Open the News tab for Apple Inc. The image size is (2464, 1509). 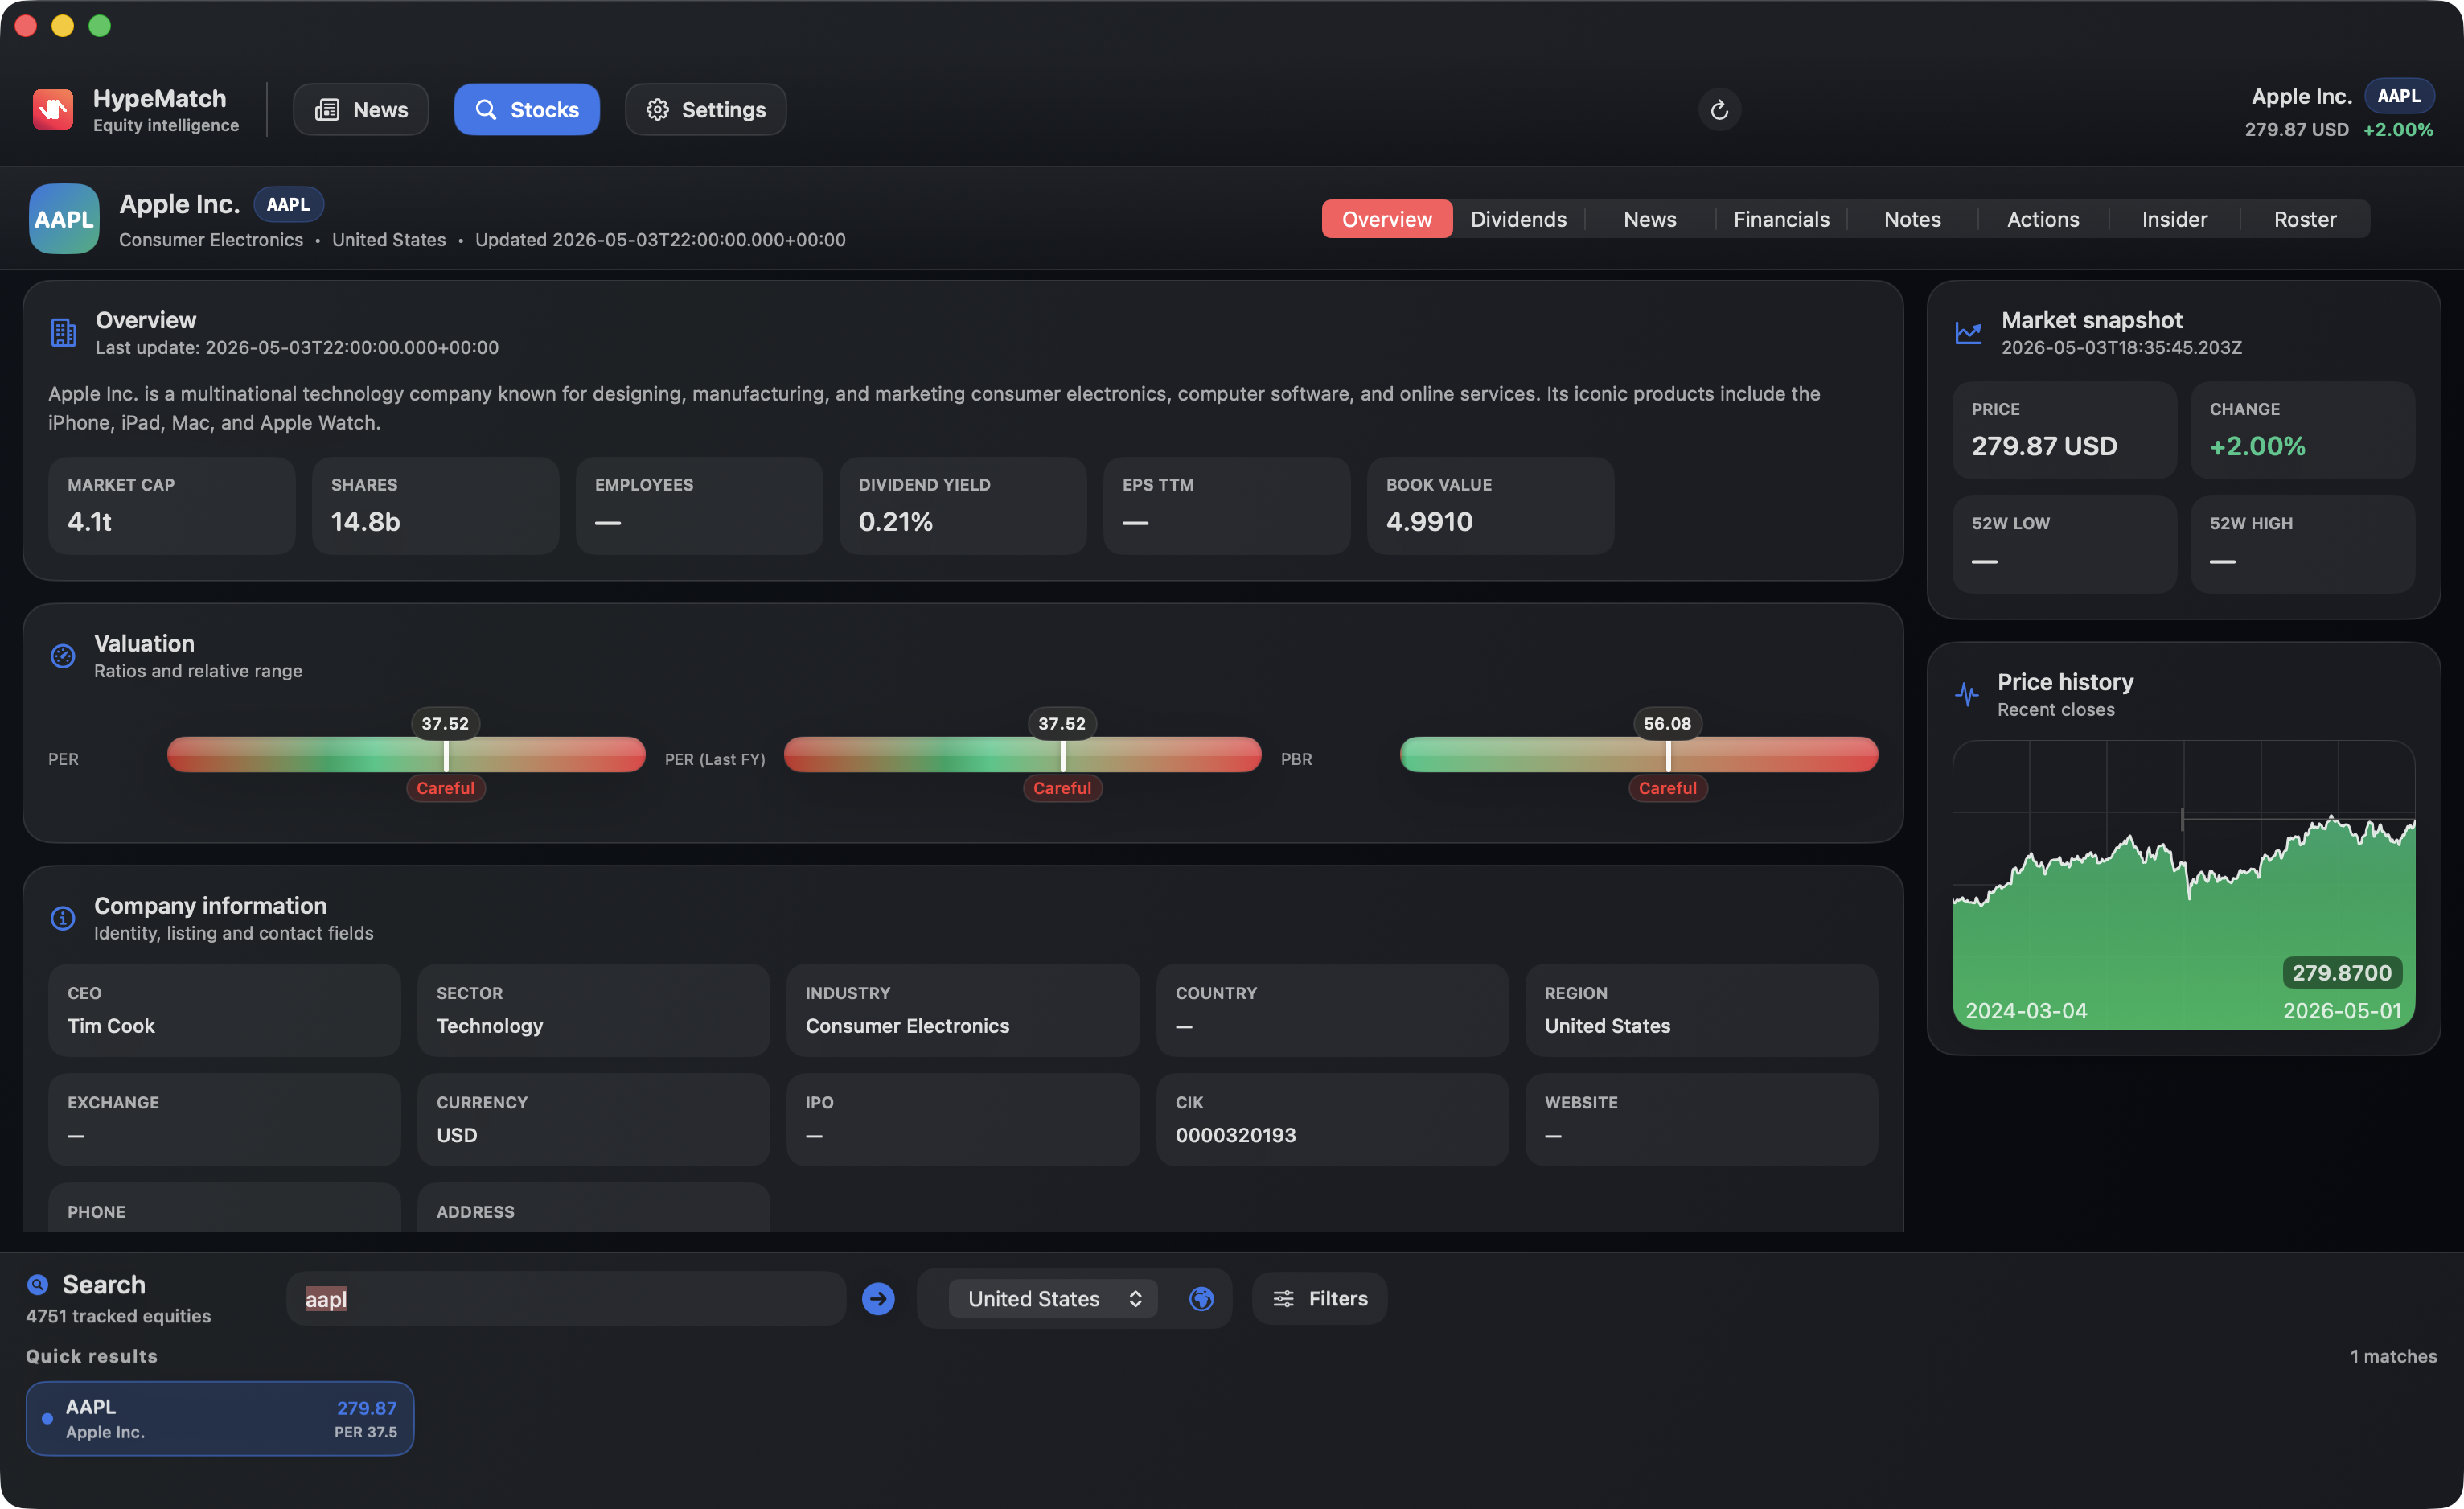pyautogui.click(x=1649, y=219)
